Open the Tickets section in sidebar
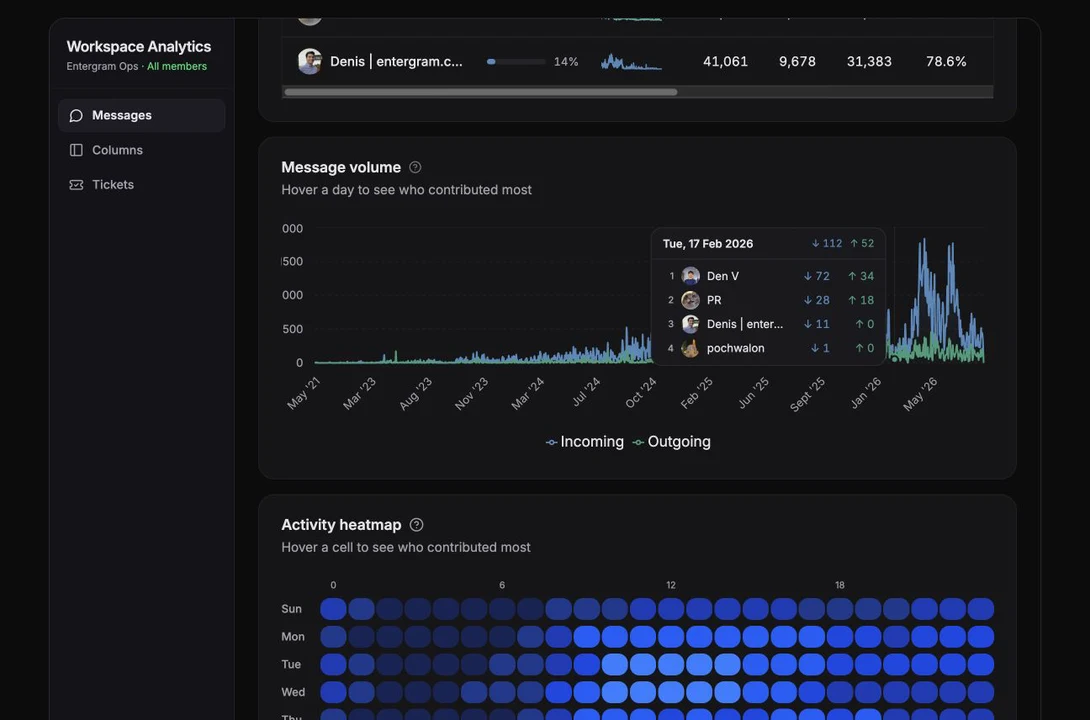The height and width of the screenshot is (720, 1090). click(142, 185)
